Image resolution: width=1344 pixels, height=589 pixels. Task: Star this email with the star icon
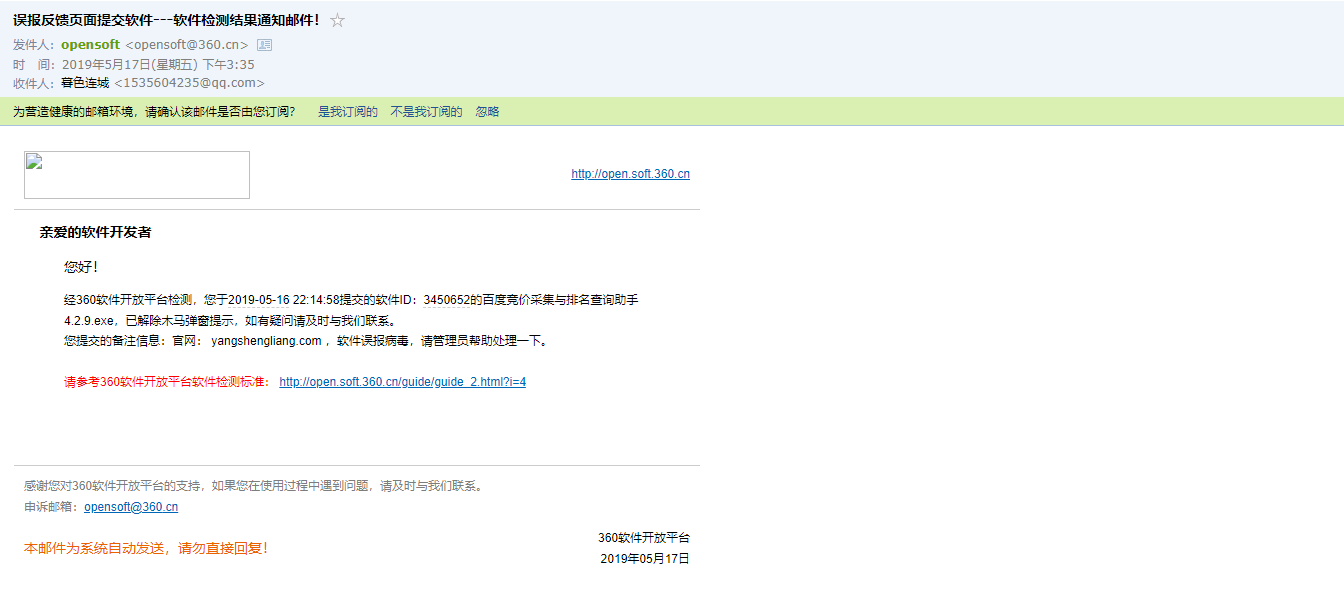click(x=337, y=20)
